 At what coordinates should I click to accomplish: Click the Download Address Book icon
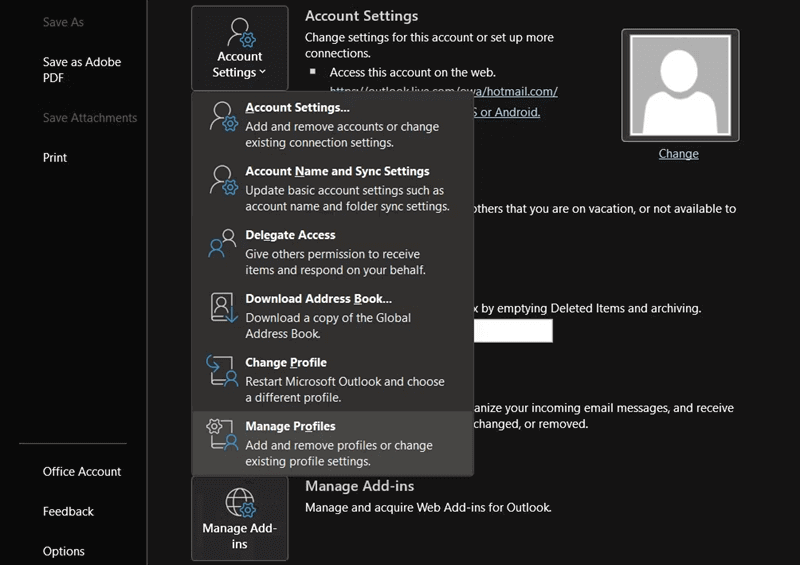pos(223,308)
